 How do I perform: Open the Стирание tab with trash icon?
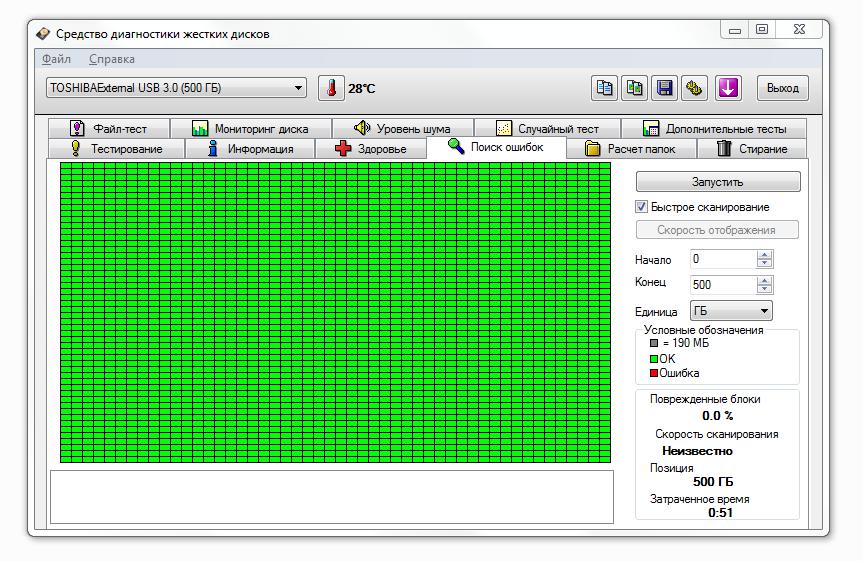pos(752,149)
